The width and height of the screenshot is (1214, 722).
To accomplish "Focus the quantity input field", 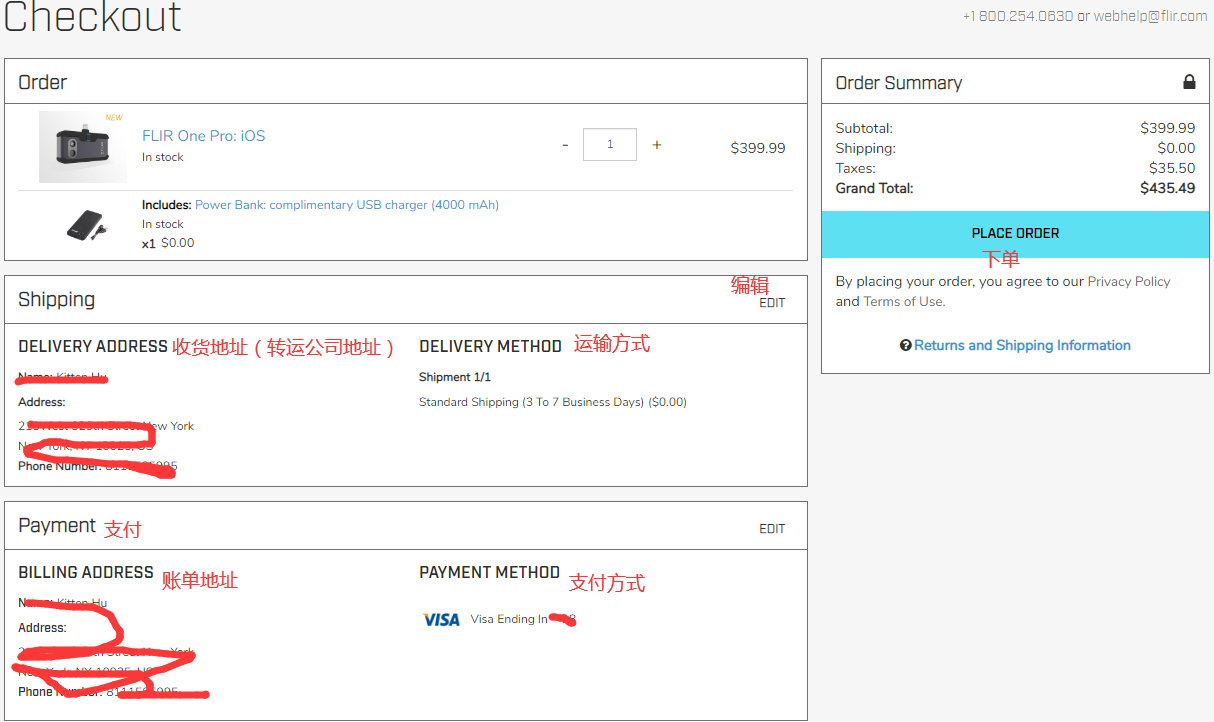I will click(x=610, y=145).
